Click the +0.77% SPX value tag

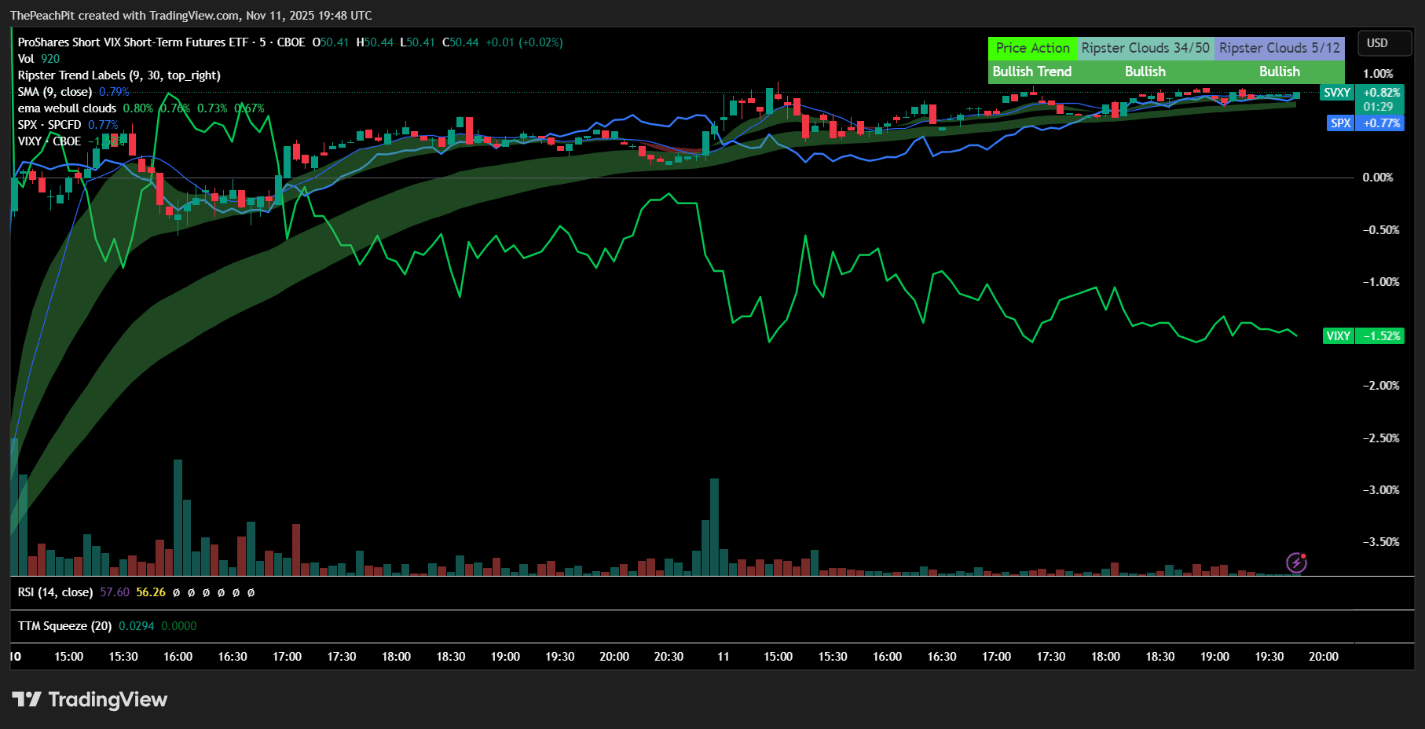(x=1378, y=123)
